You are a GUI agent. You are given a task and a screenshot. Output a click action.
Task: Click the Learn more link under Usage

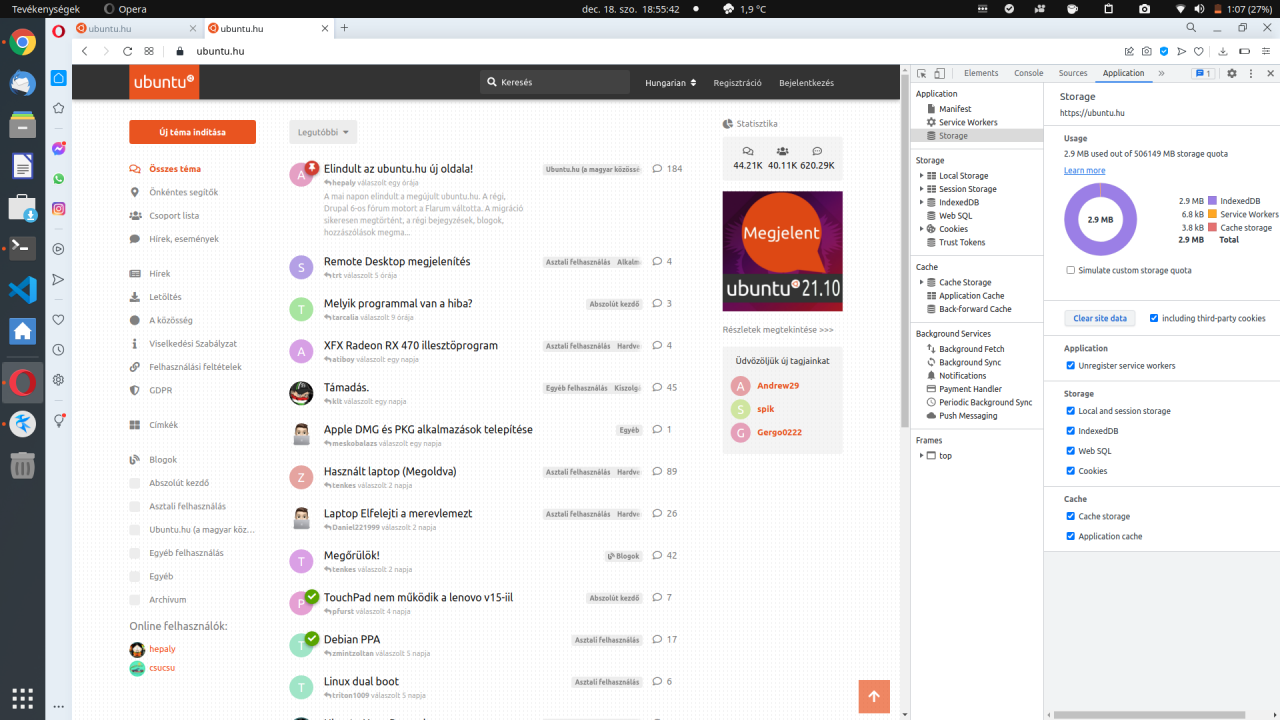pyautogui.click(x=1084, y=171)
